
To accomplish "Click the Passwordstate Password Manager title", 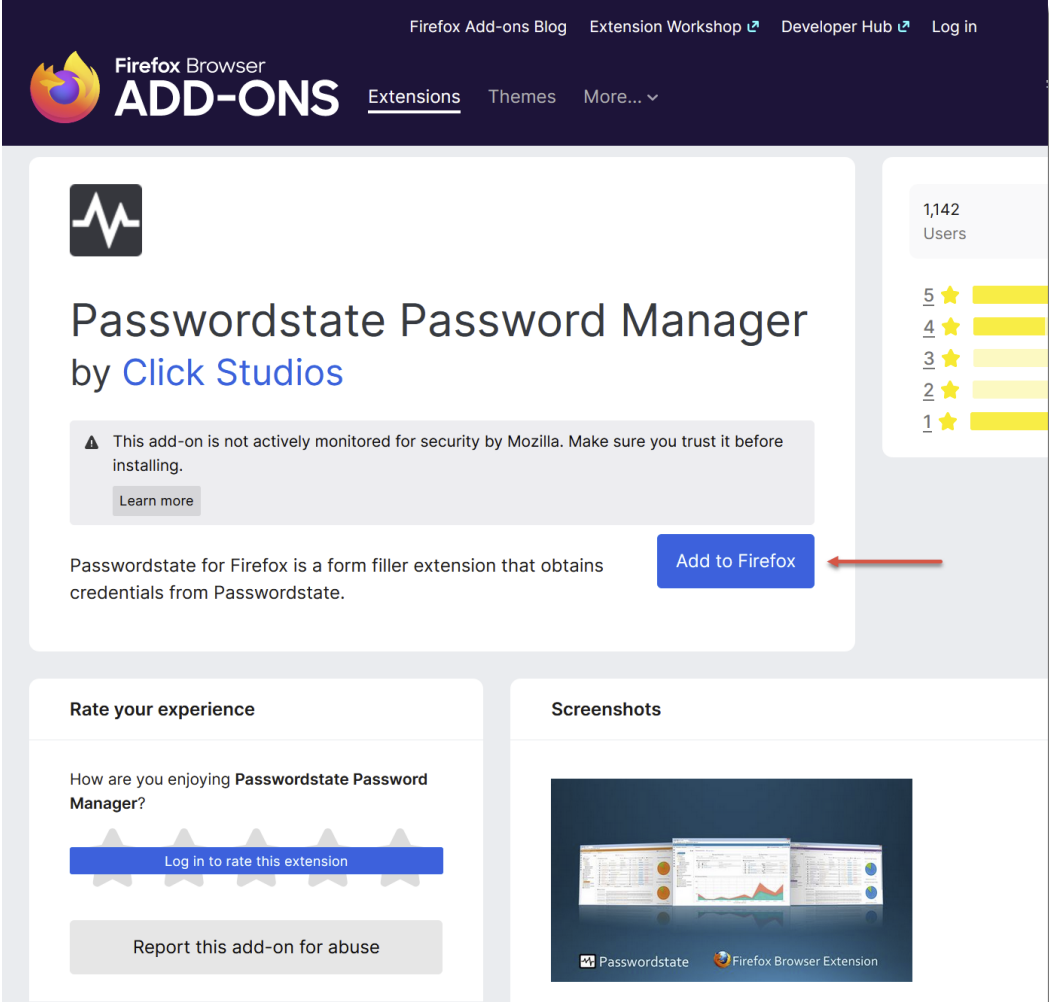I will pyautogui.click(x=439, y=320).
